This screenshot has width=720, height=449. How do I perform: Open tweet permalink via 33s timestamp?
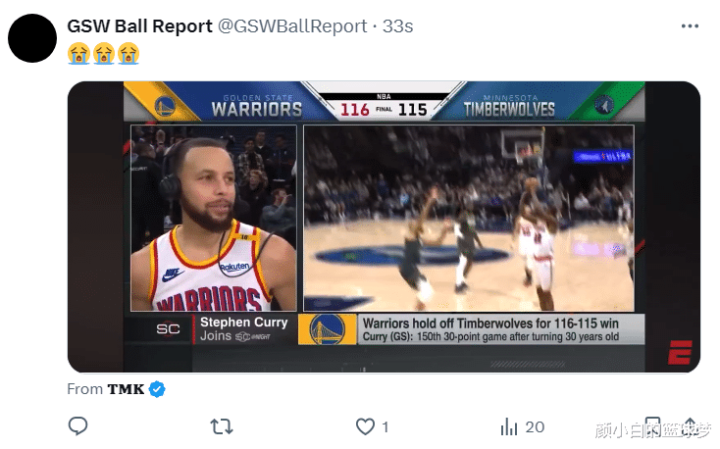tap(398, 26)
